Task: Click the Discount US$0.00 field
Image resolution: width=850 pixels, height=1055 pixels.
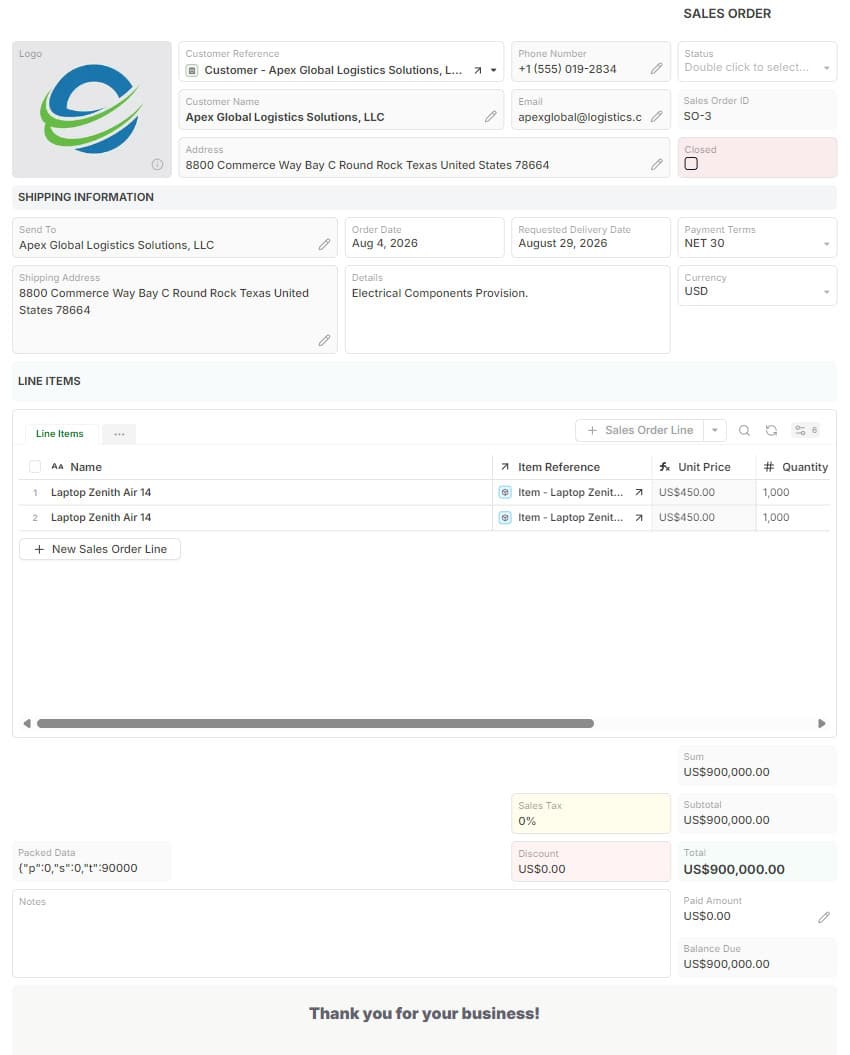Action: [x=590, y=861]
